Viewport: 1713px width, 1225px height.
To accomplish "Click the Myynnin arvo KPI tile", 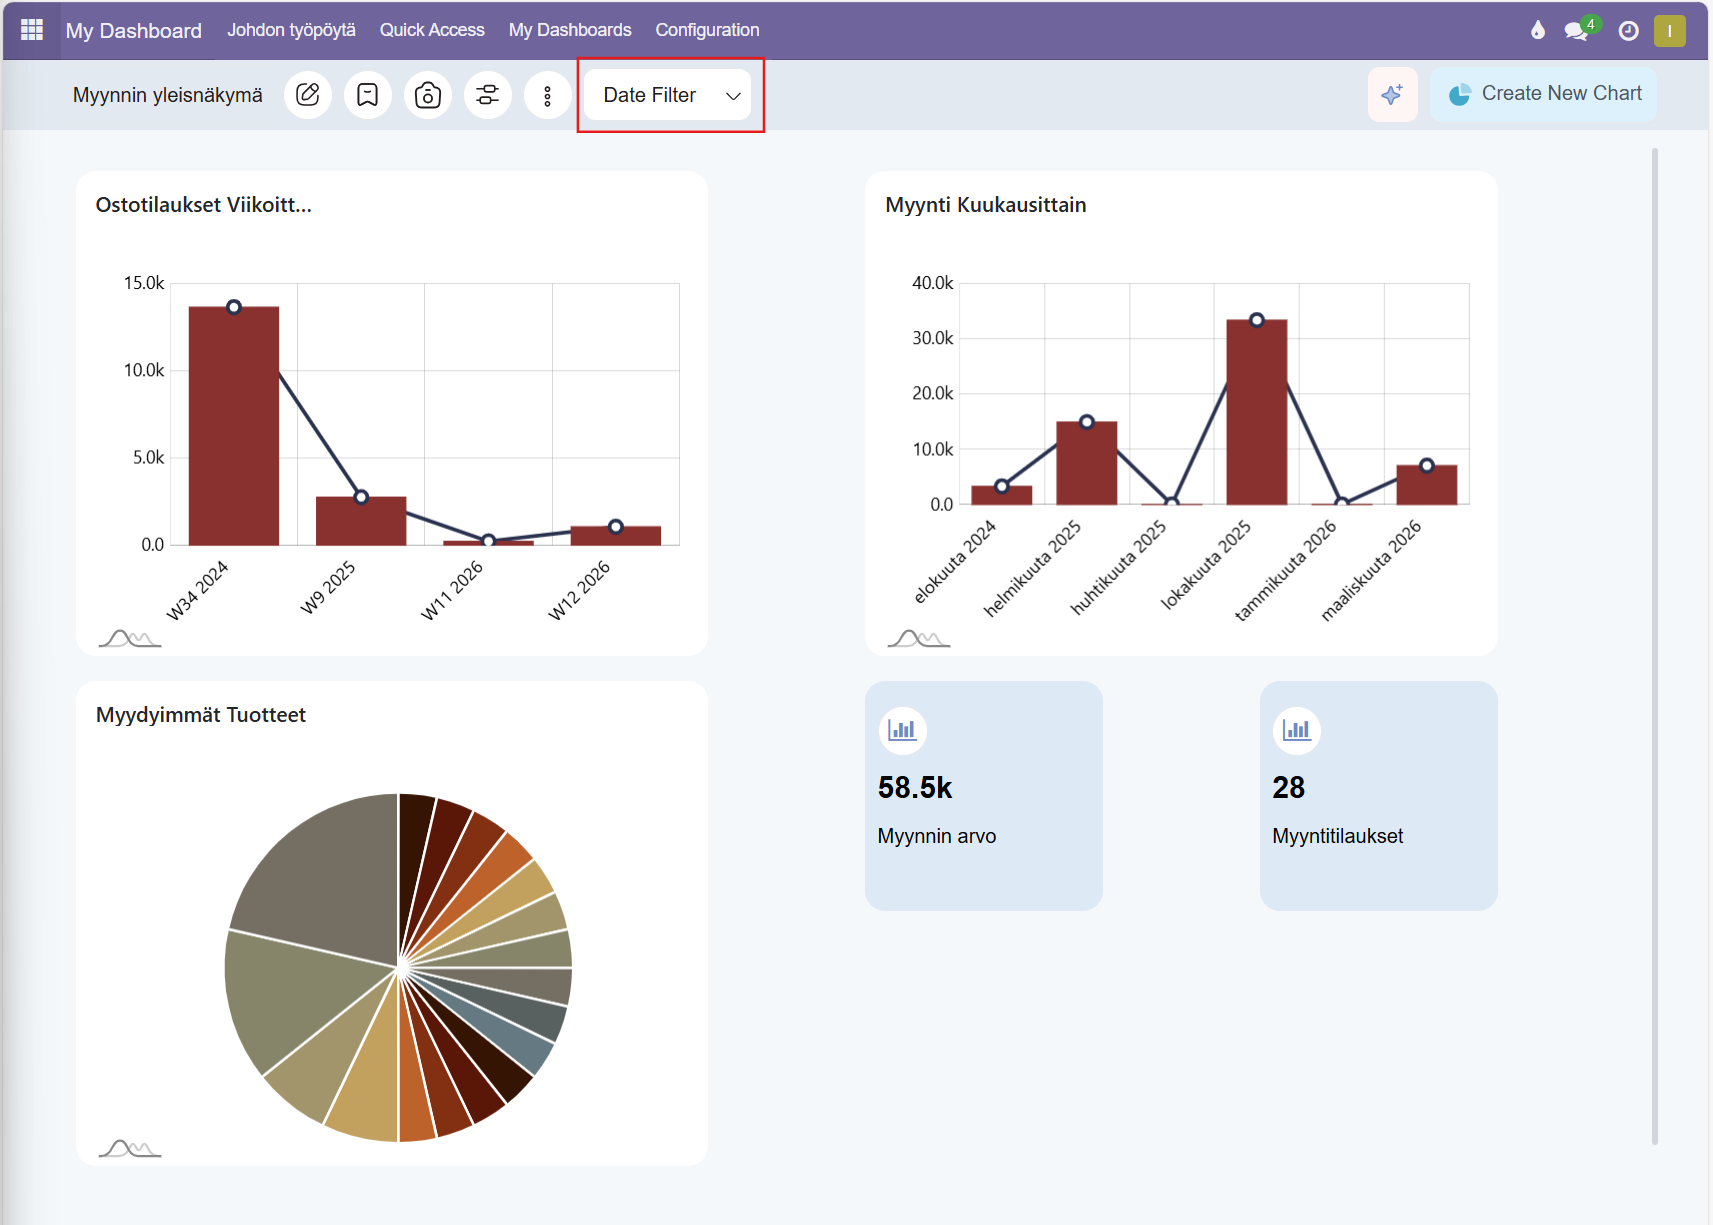I will [x=983, y=796].
